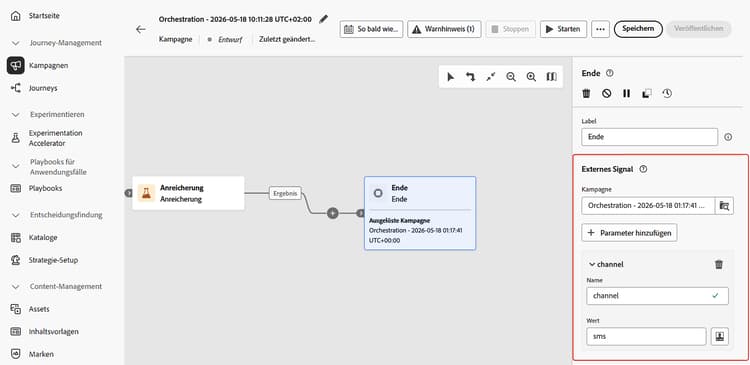Click the pause icon in Ende panel

point(627,94)
